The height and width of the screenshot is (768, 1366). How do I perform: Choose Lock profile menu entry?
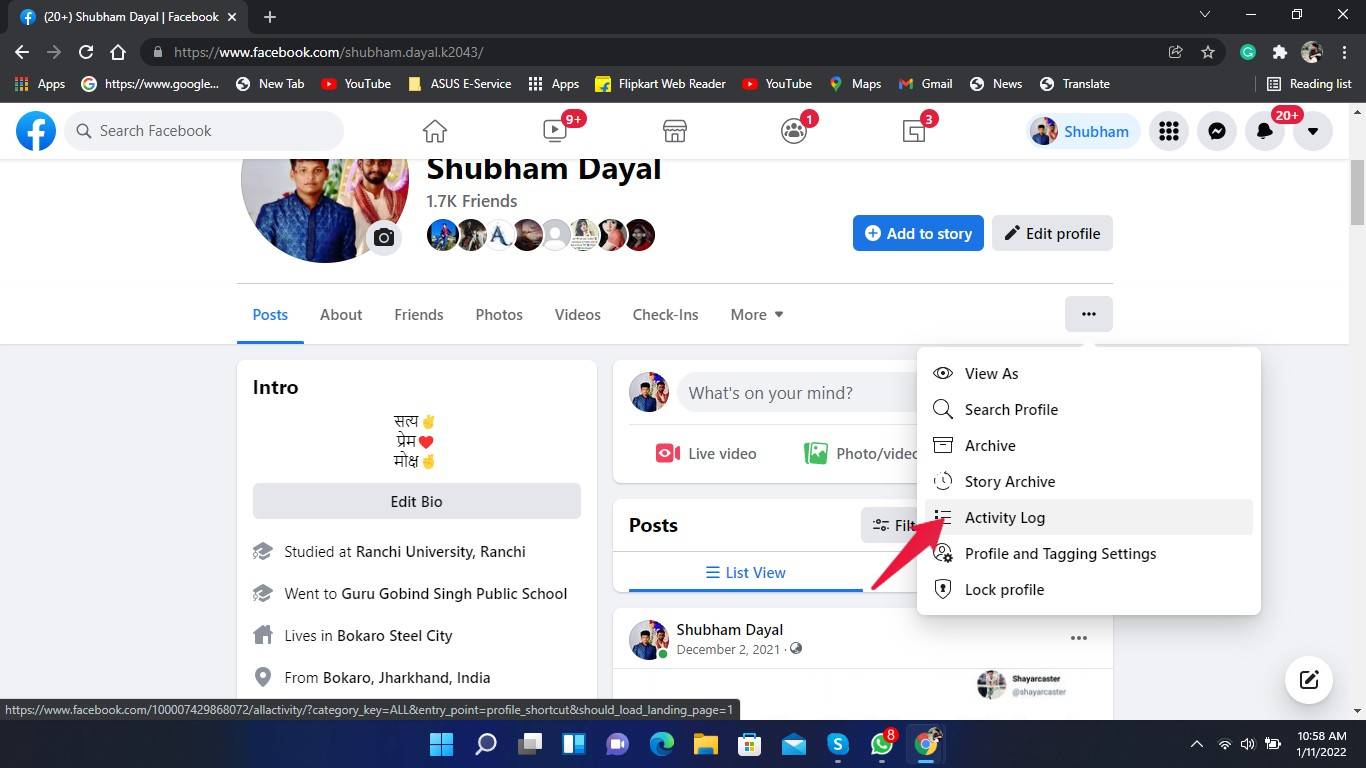point(1004,589)
